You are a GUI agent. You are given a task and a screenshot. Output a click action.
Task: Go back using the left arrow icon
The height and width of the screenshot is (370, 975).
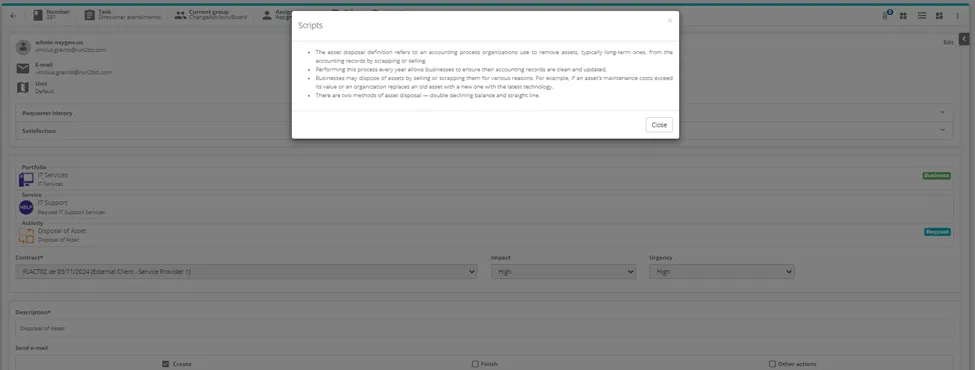[x=14, y=16]
